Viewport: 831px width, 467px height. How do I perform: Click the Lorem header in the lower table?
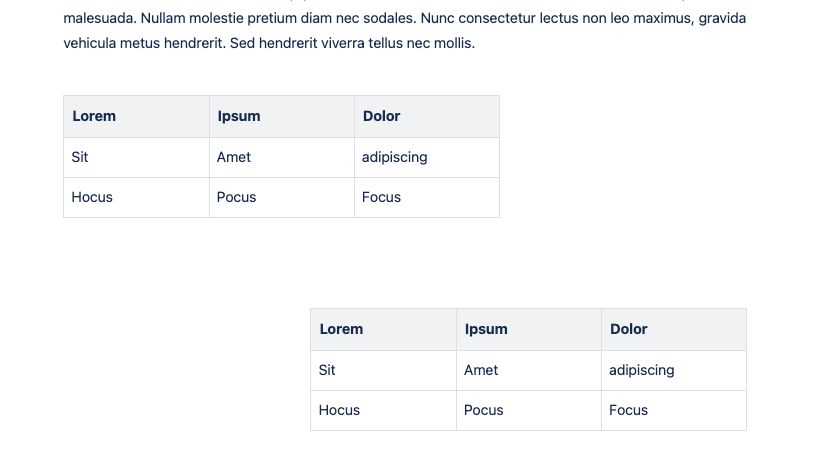click(x=341, y=329)
